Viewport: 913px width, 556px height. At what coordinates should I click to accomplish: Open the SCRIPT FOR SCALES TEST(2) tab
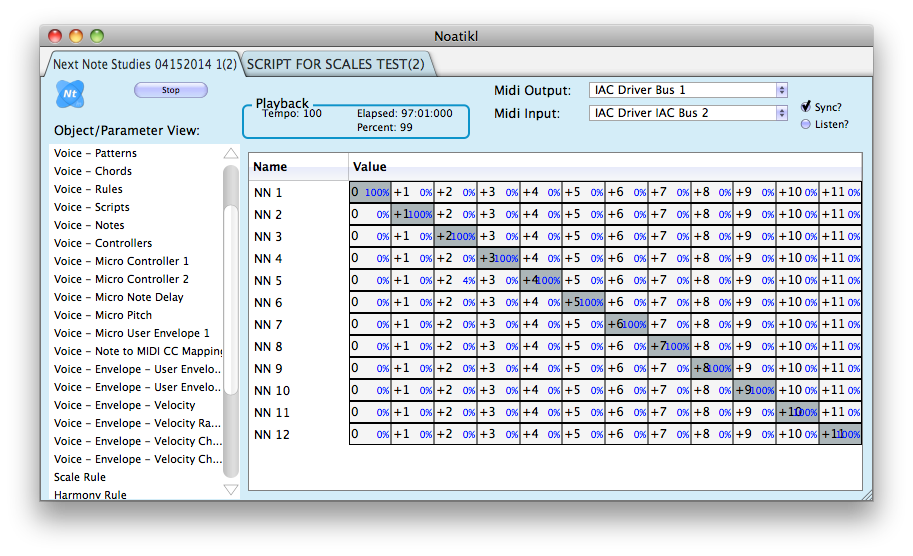pyautogui.click(x=336, y=64)
